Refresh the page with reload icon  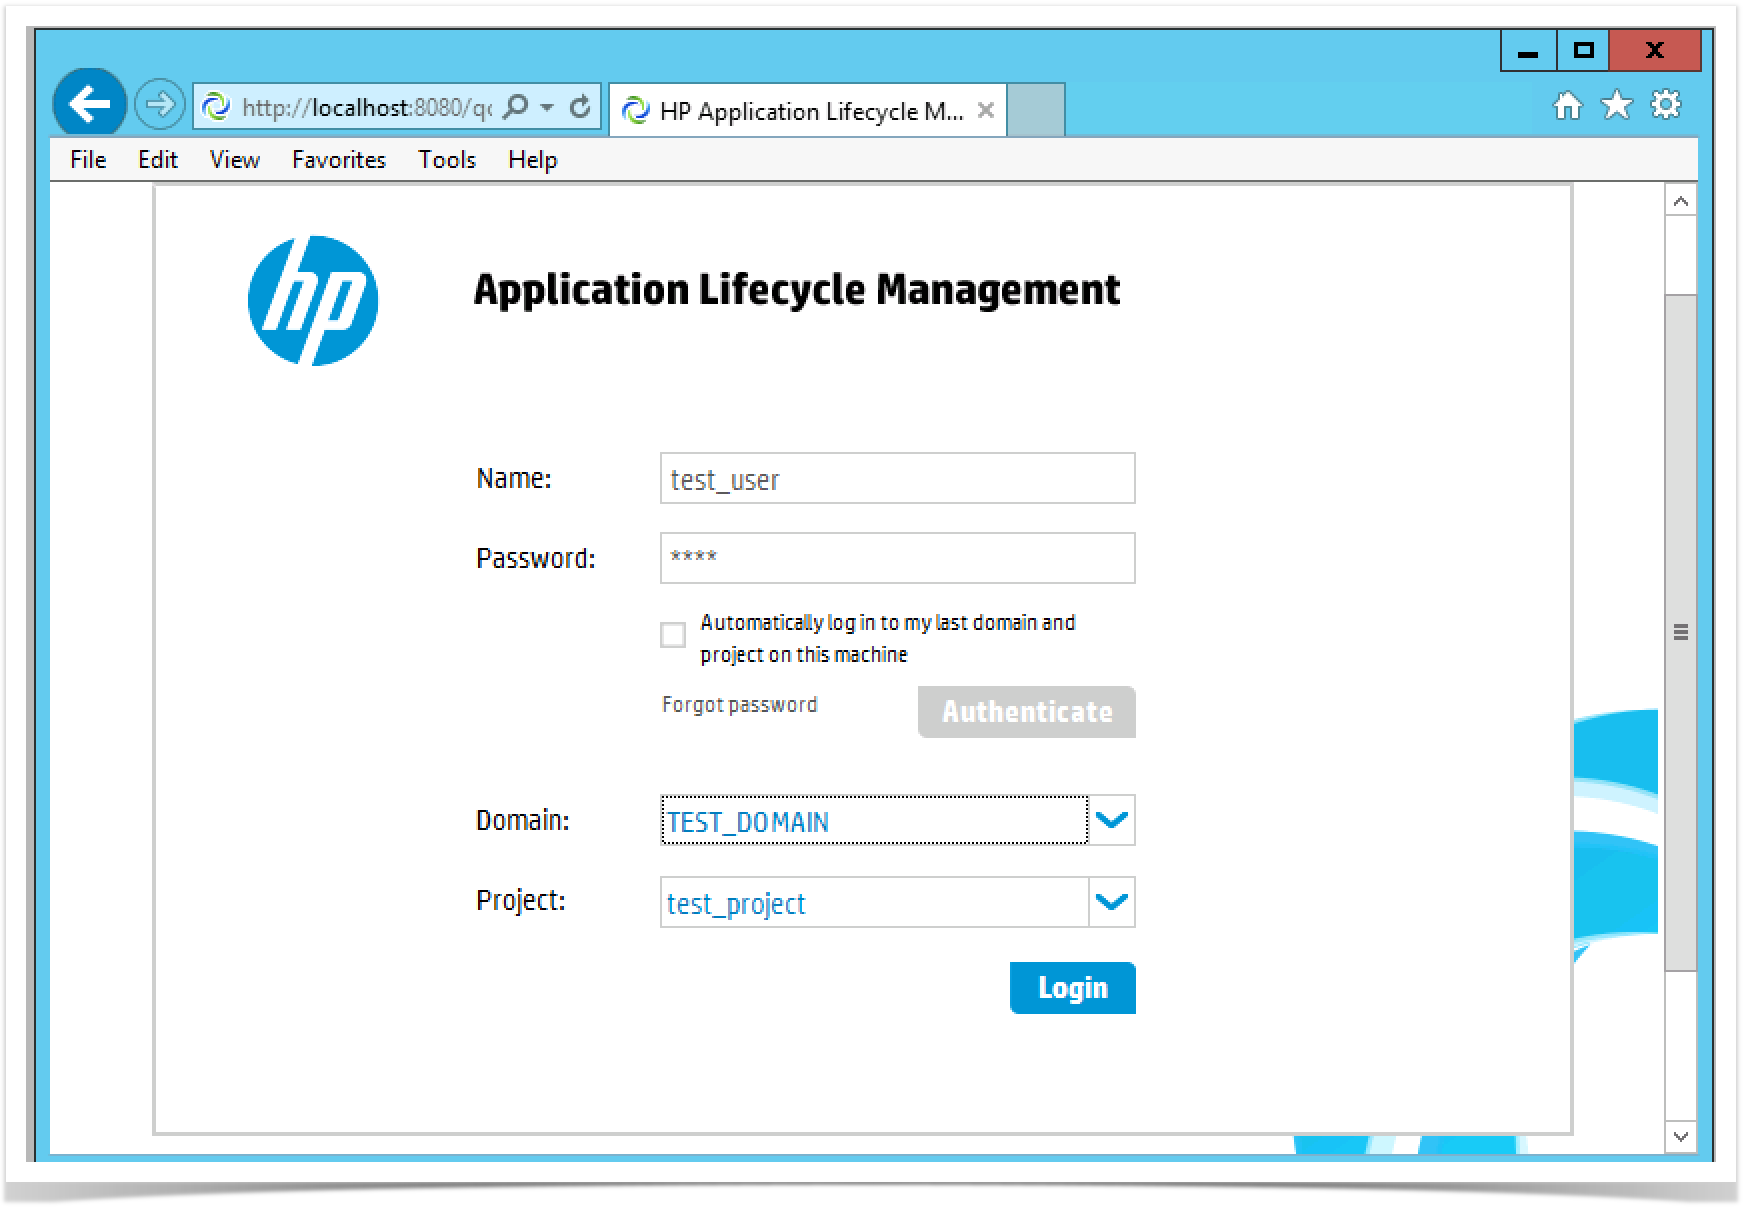[580, 106]
